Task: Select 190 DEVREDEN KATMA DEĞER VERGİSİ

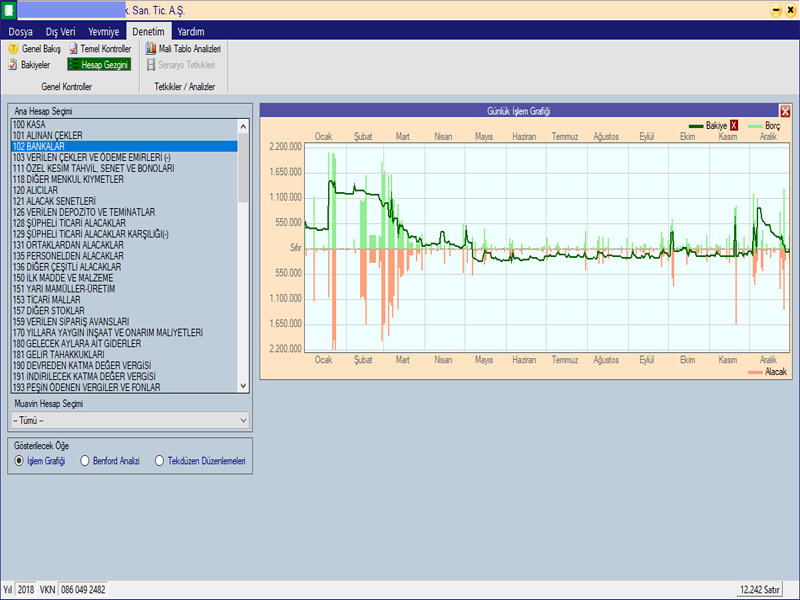Action: pyautogui.click(x=124, y=366)
